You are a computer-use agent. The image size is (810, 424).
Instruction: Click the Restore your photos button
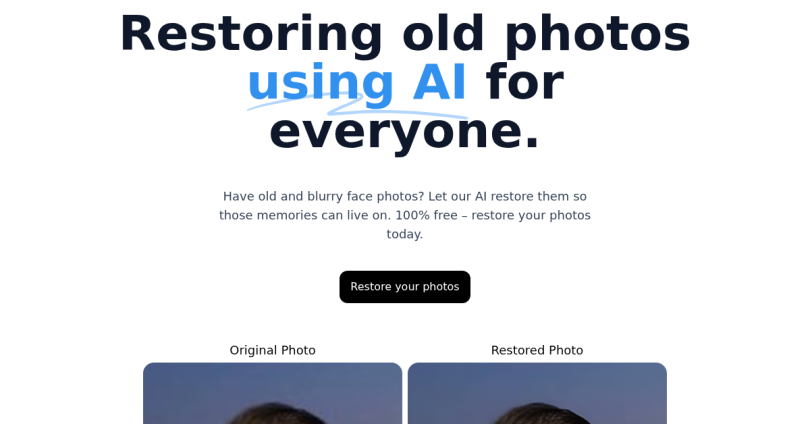tap(404, 287)
